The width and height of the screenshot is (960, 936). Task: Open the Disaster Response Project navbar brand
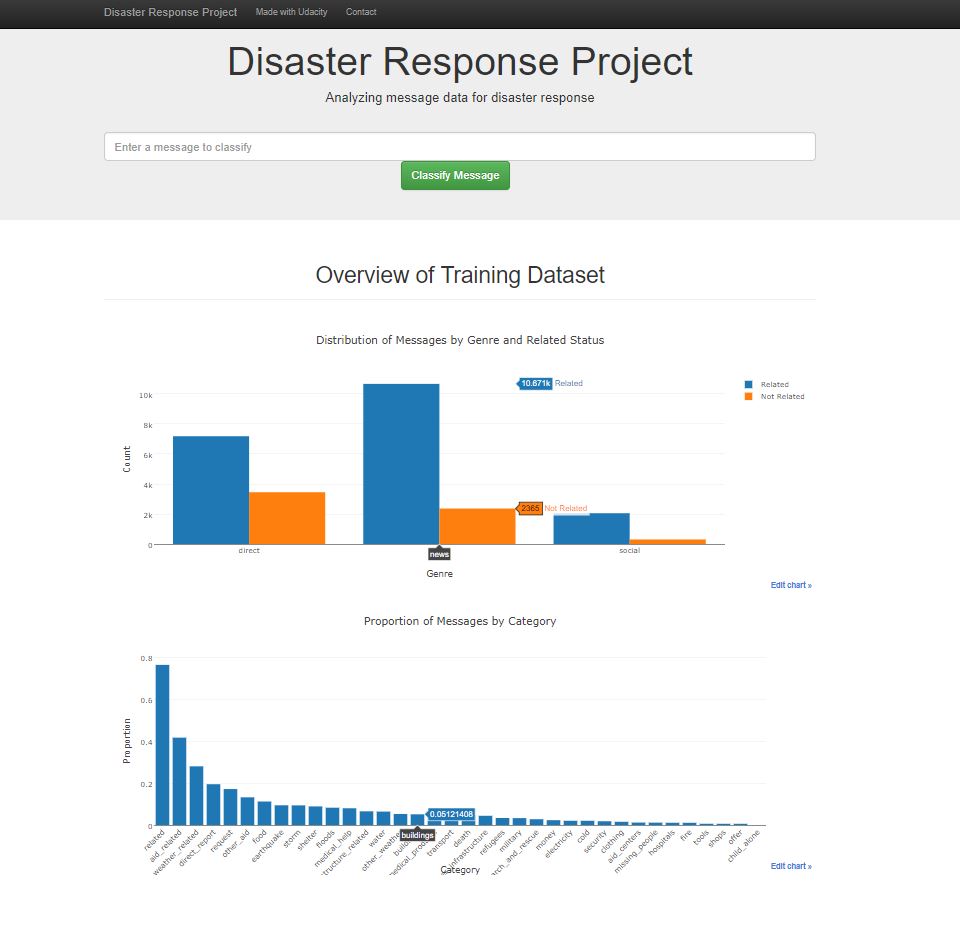[x=170, y=12]
